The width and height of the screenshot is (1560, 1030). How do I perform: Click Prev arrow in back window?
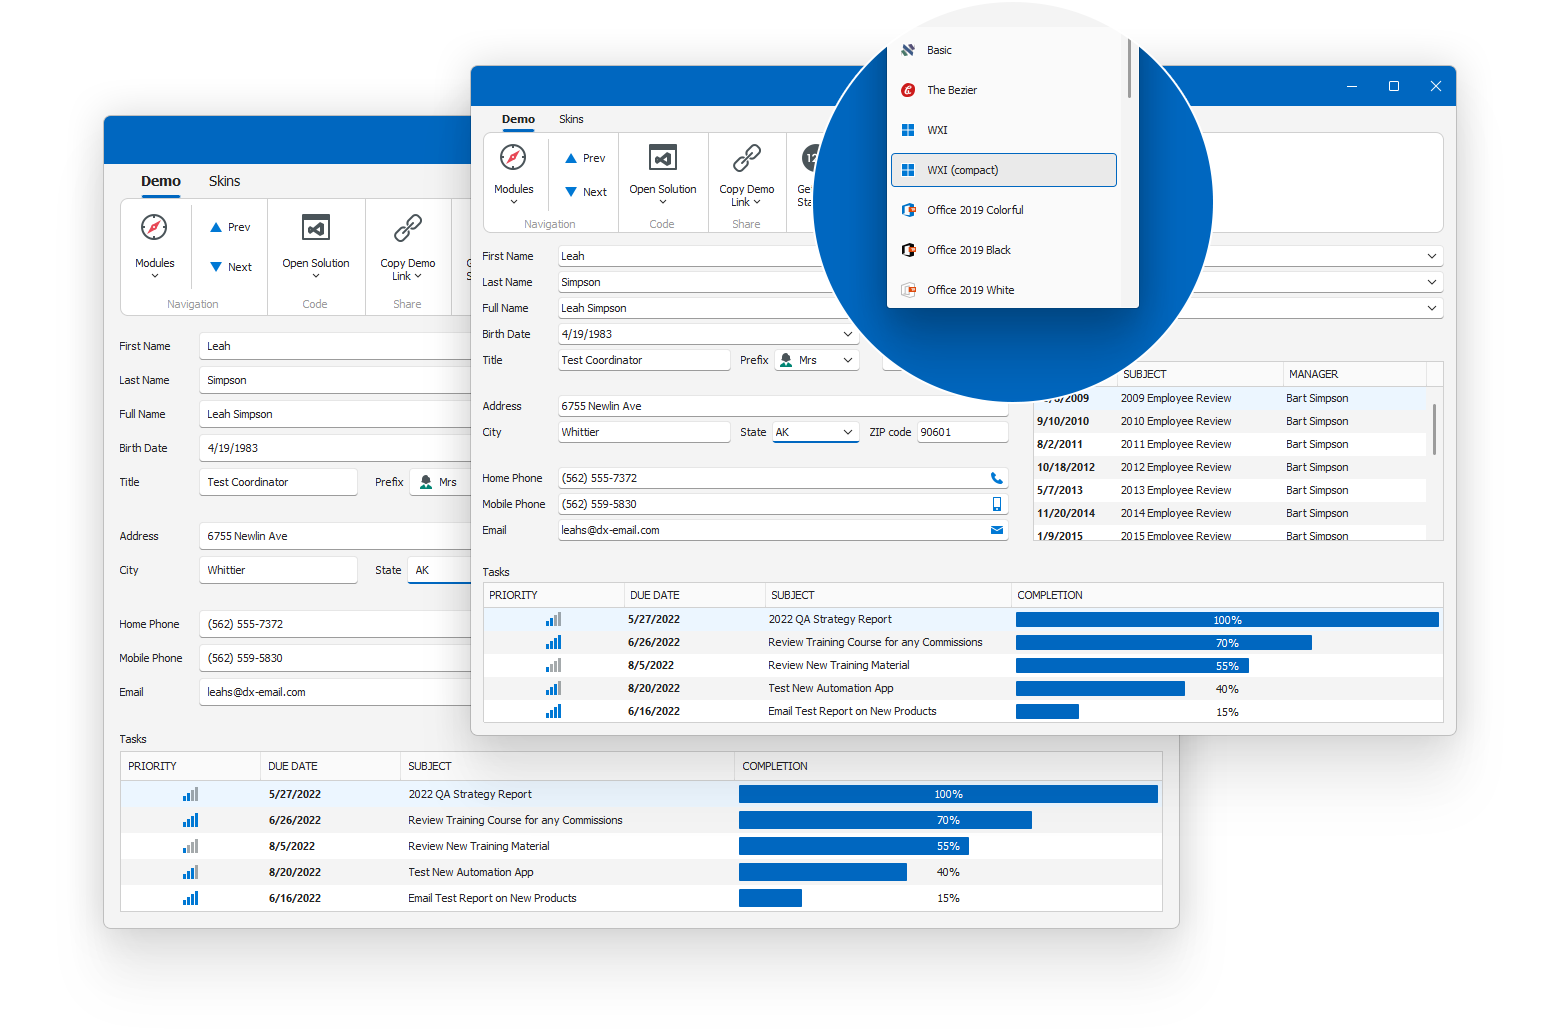(x=215, y=227)
